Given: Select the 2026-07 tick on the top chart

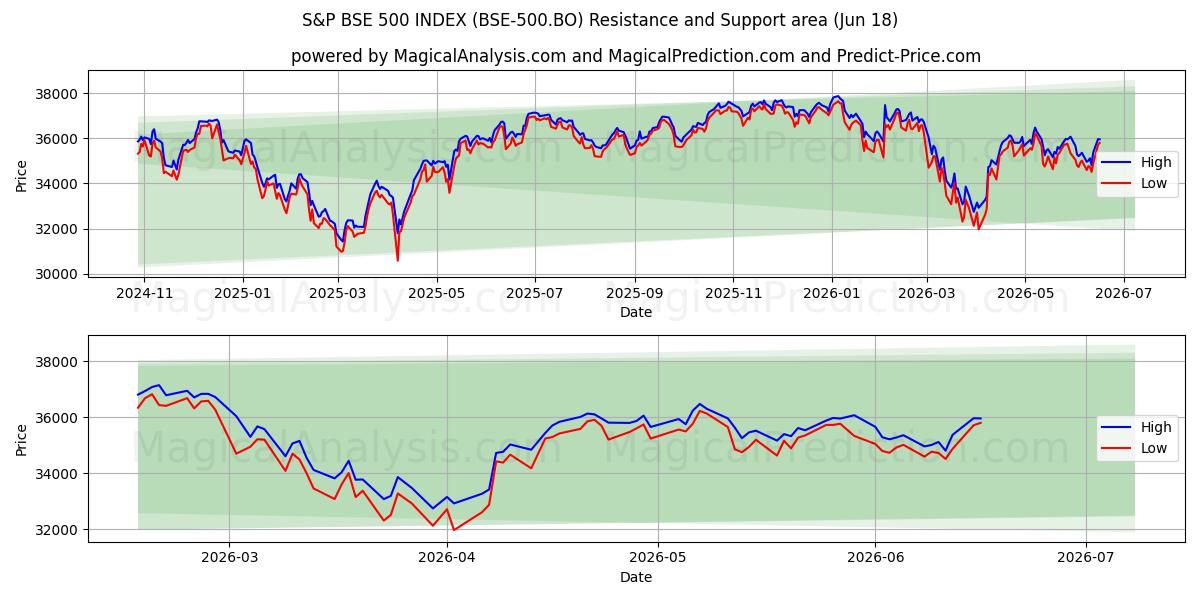Looking at the screenshot, I should (x=1123, y=294).
